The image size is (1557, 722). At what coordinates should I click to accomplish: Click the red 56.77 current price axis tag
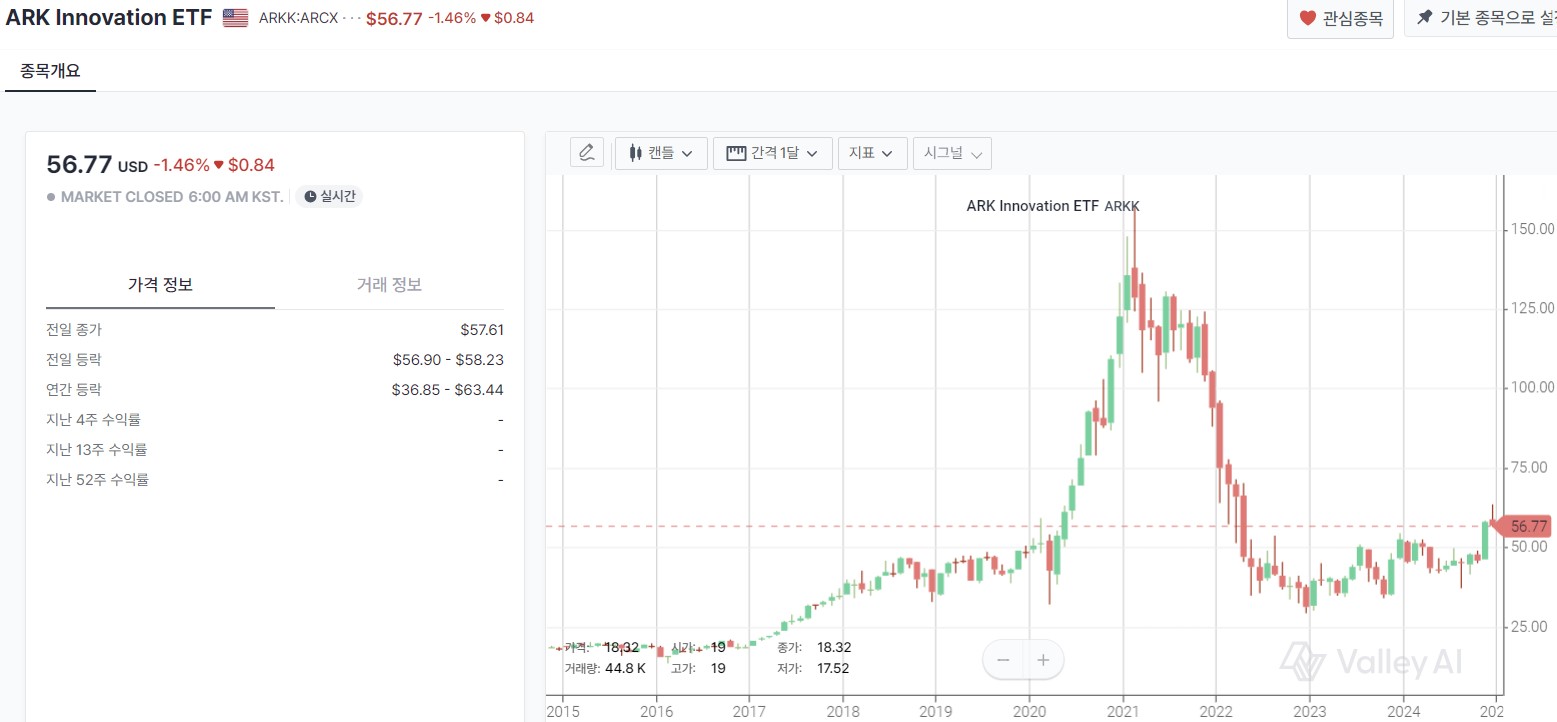pyautogui.click(x=1524, y=526)
